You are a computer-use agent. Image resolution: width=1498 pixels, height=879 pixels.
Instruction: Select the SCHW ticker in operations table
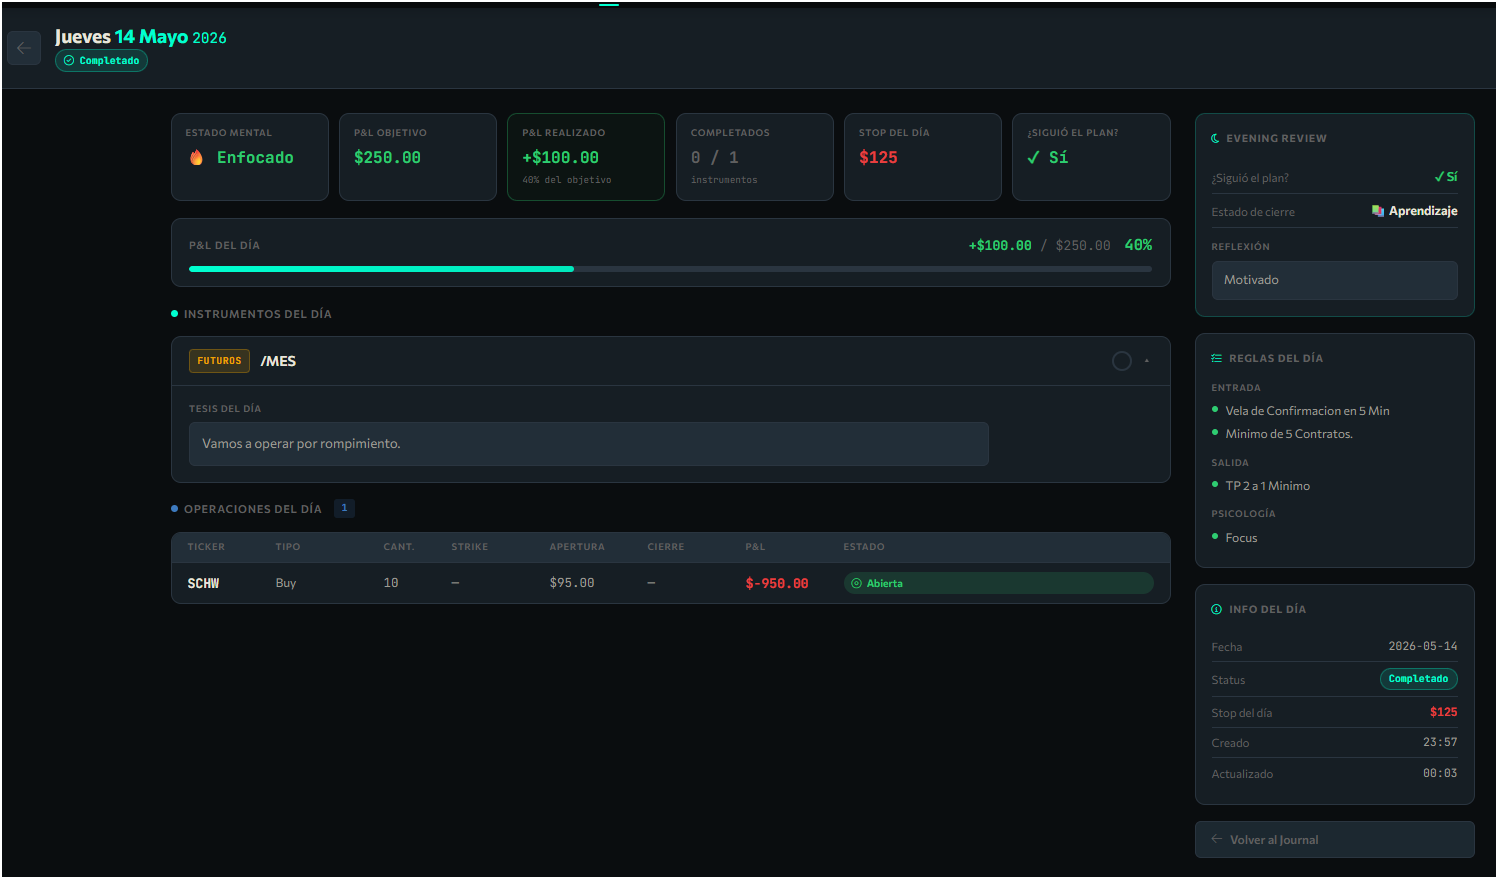[x=203, y=583]
